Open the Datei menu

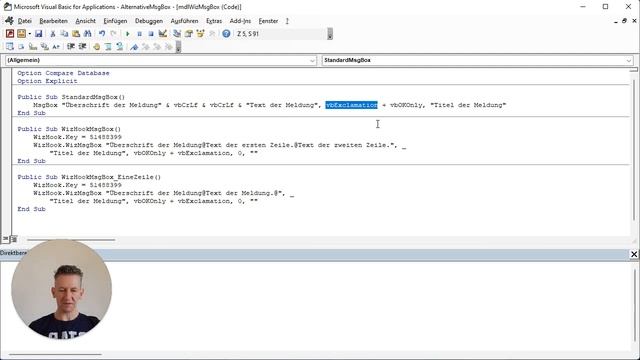click(24, 21)
